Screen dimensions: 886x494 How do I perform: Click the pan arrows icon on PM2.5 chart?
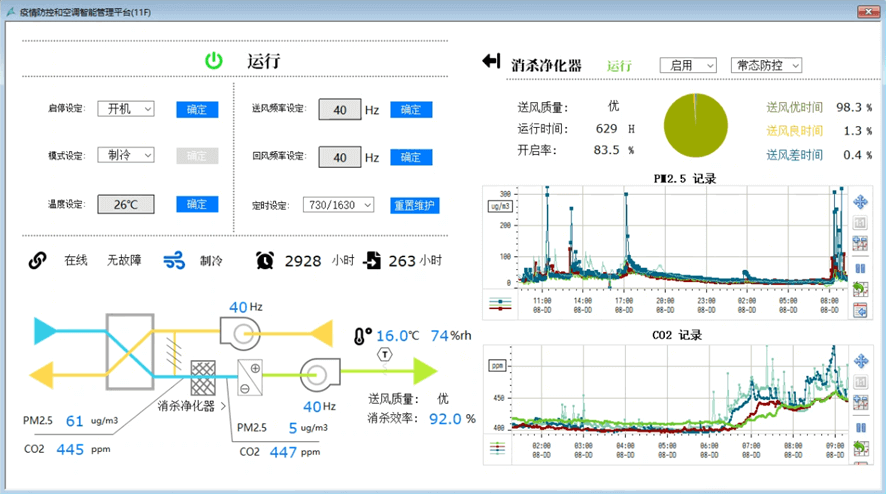(859, 202)
